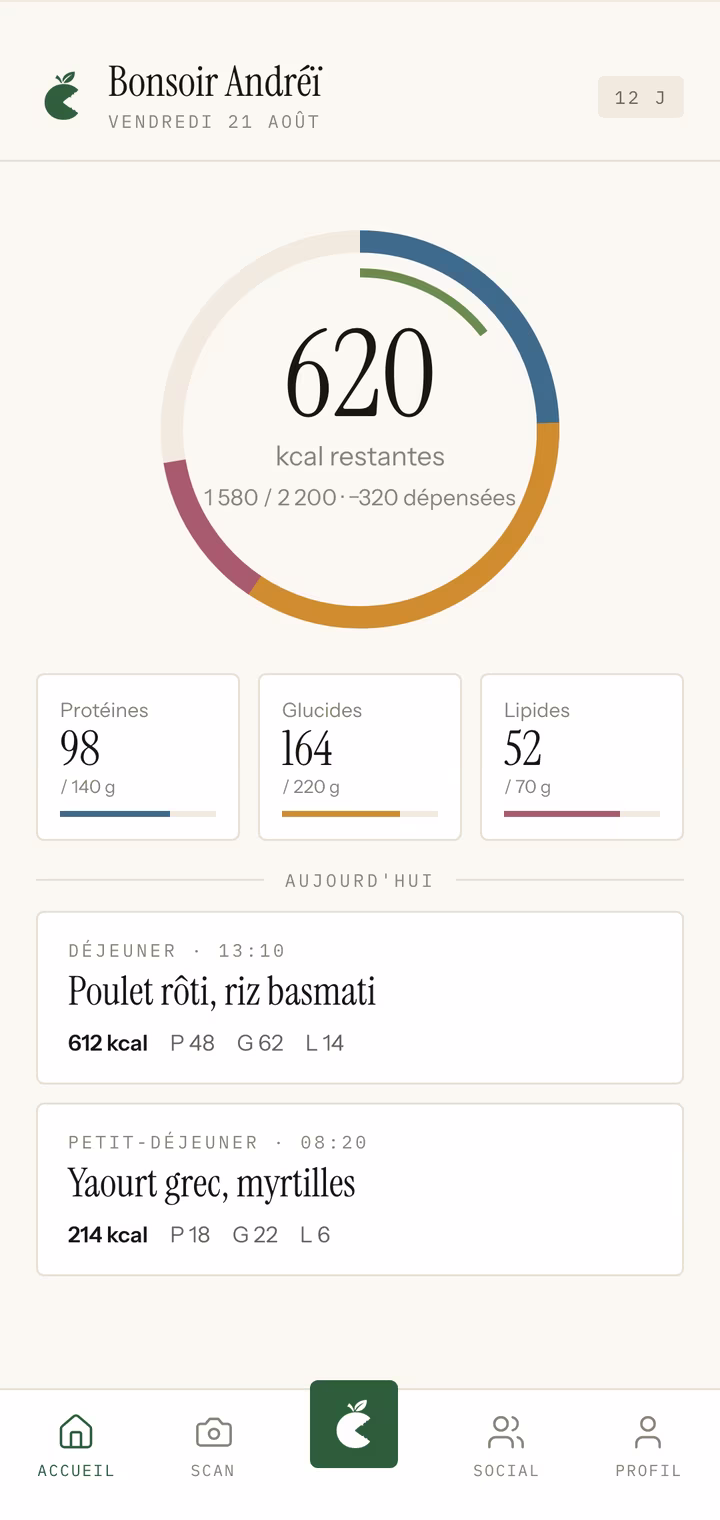Tap the Lipides pink progress bar
Viewport: 720px width, 1520px height.
pos(562,814)
